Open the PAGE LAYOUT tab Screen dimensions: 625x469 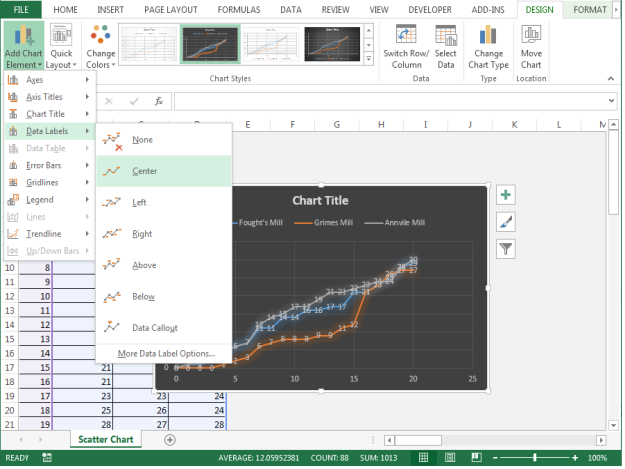click(x=171, y=10)
